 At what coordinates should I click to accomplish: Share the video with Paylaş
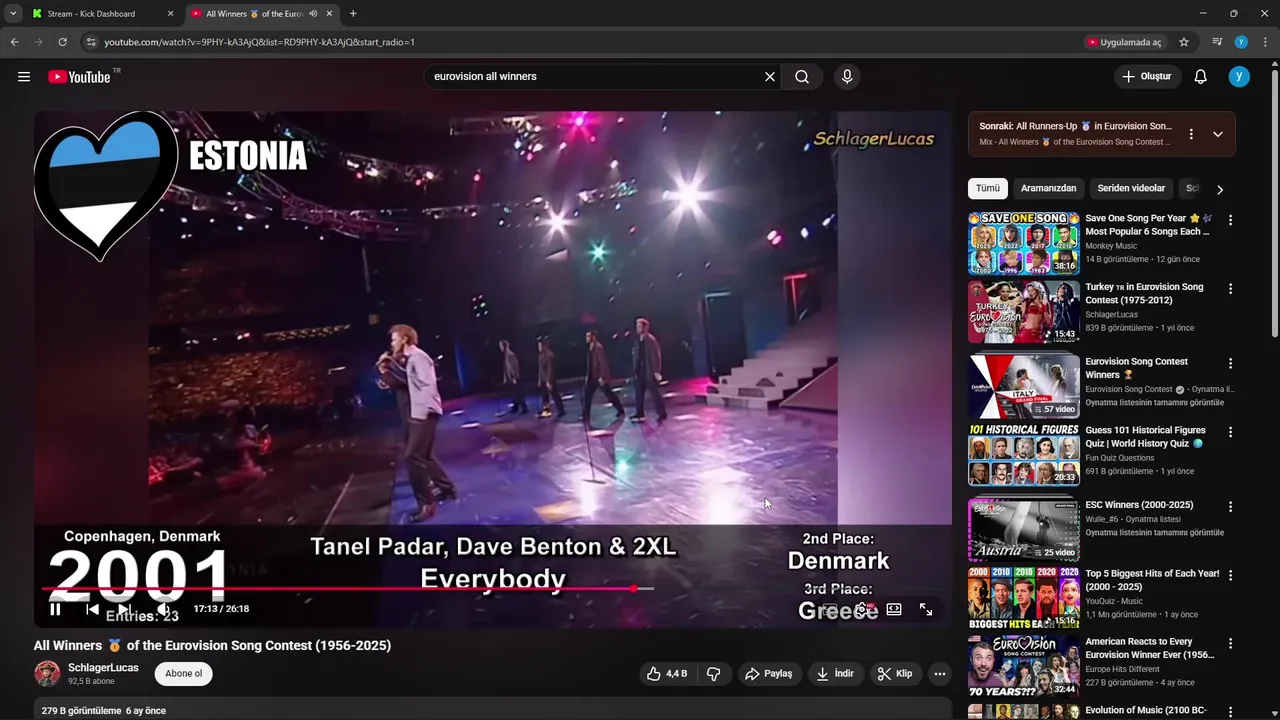click(x=769, y=674)
